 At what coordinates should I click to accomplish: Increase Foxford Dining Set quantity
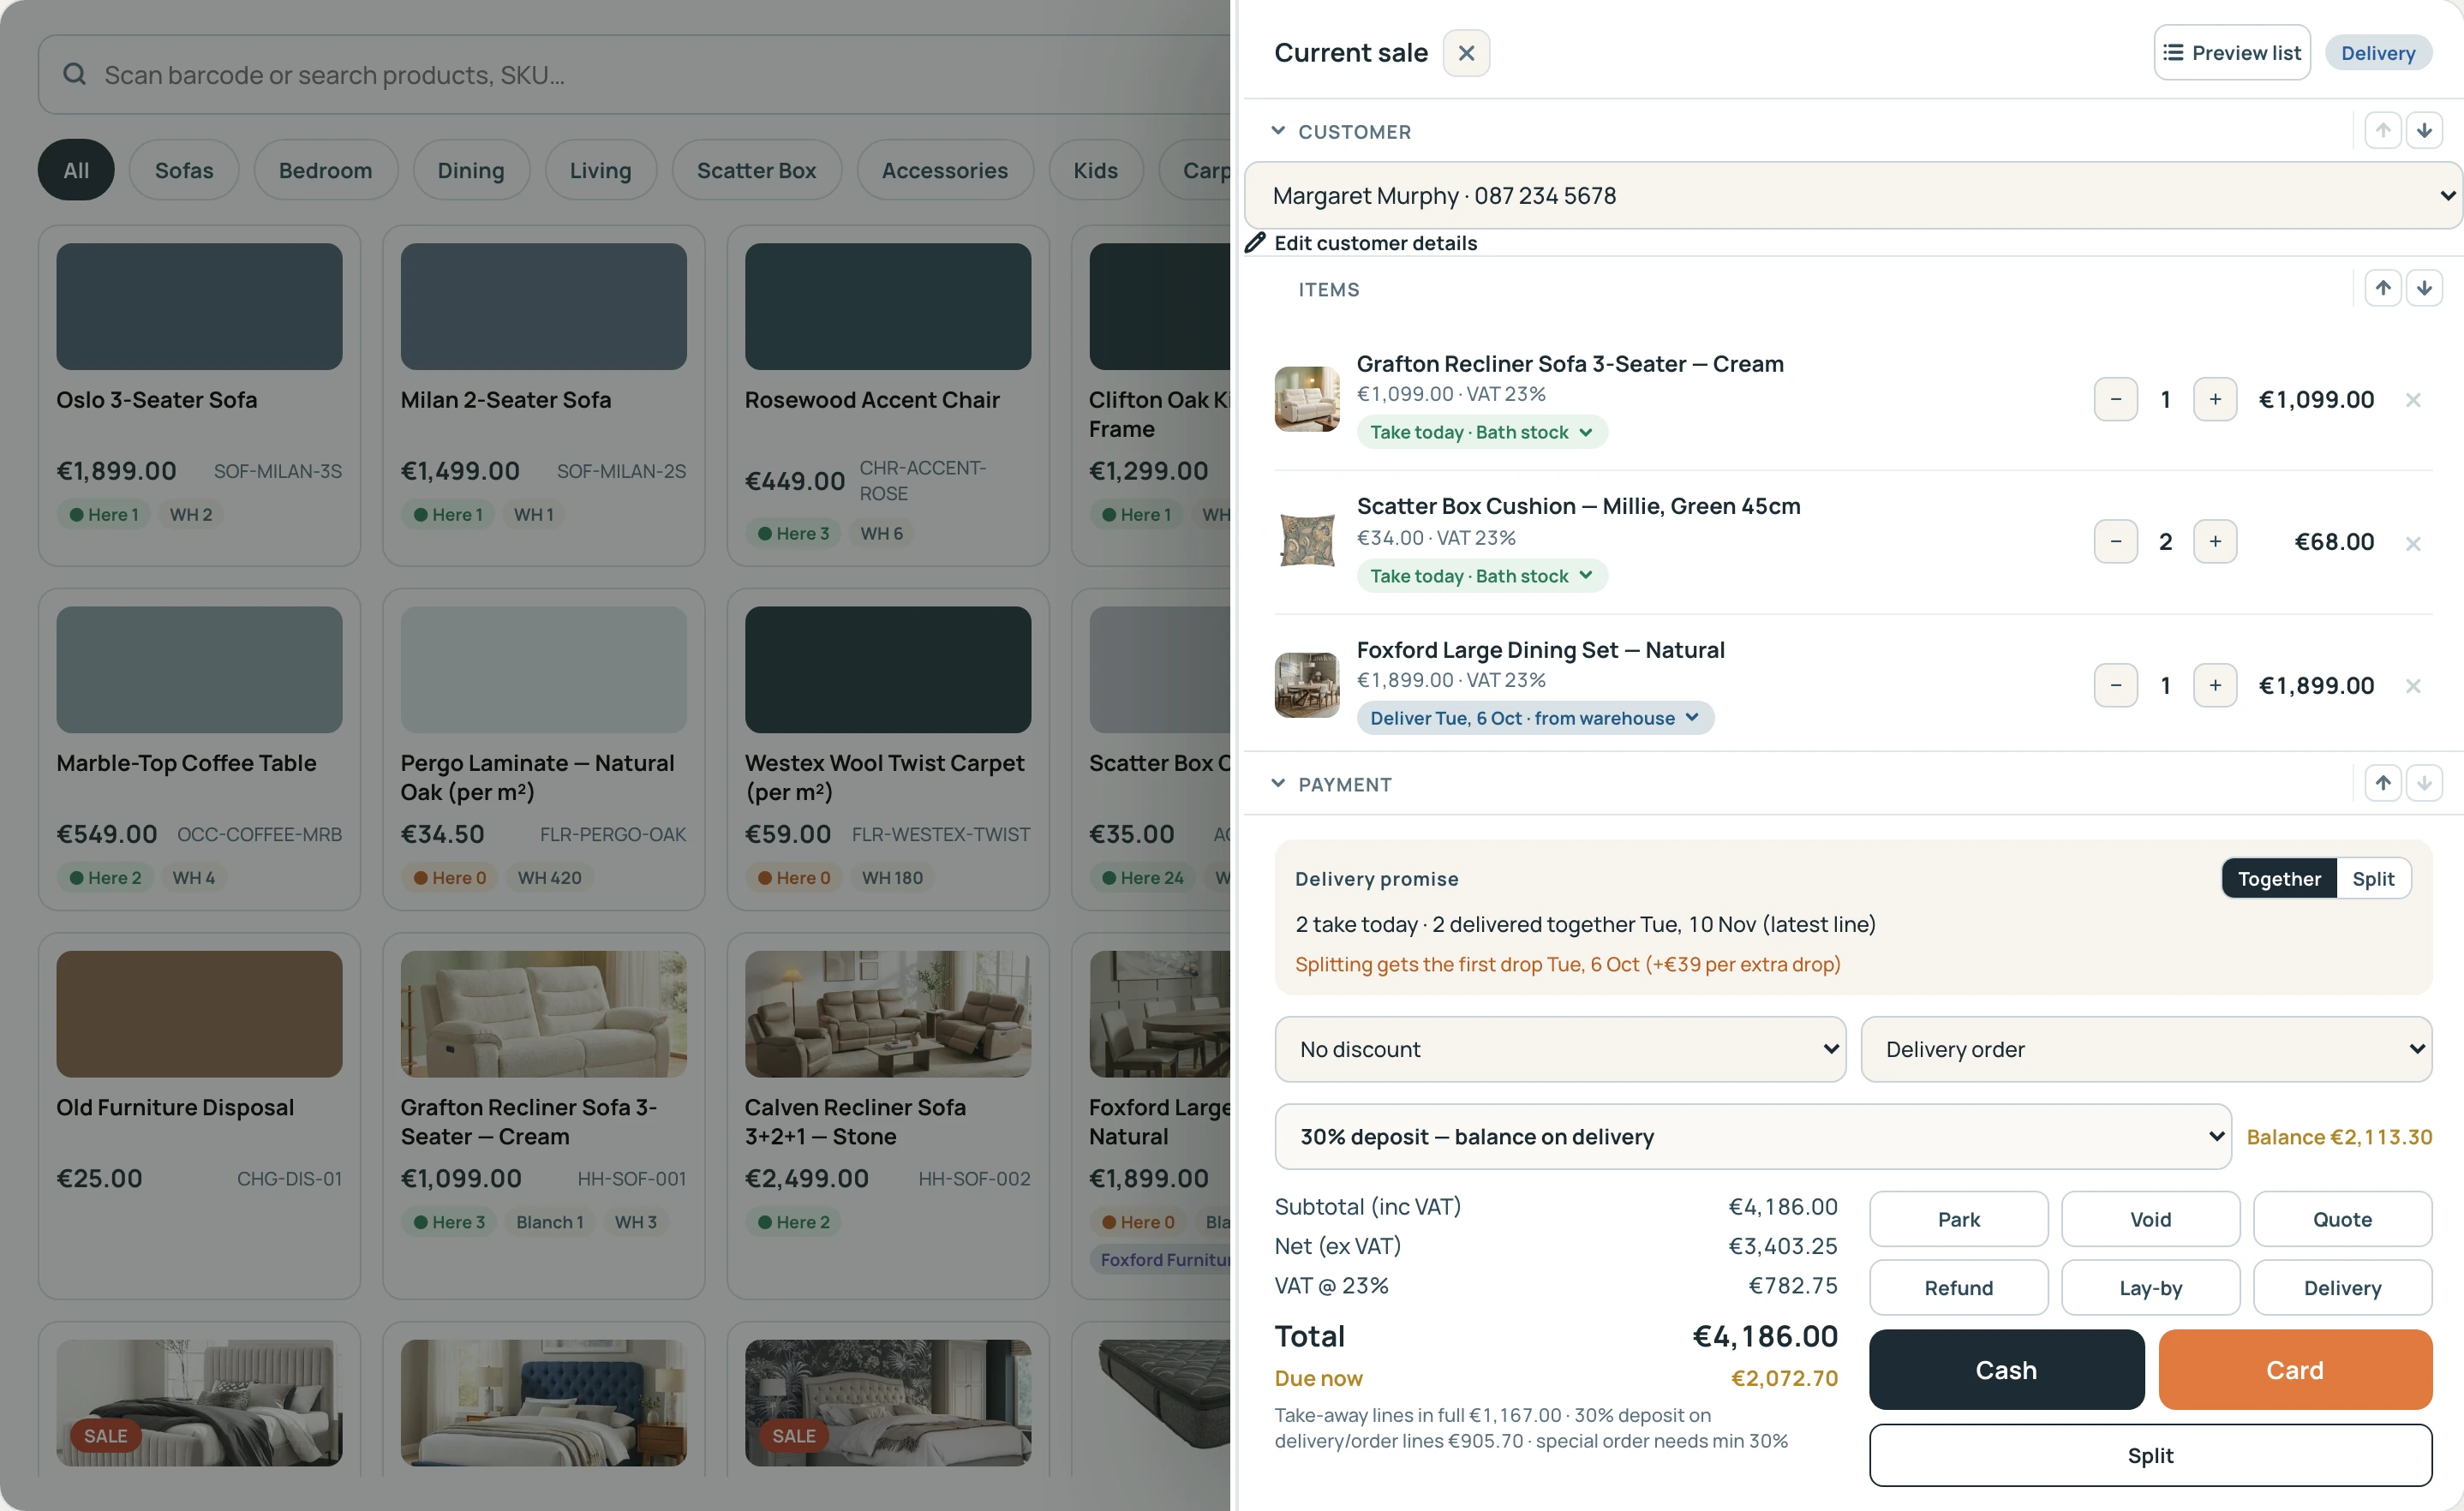[x=2215, y=686]
